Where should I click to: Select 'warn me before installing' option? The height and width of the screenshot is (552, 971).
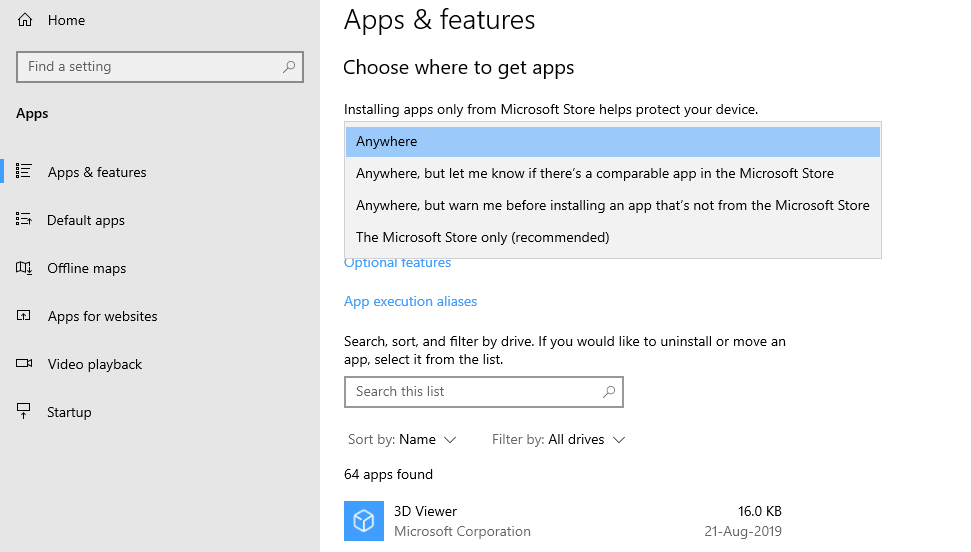(612, 206)
